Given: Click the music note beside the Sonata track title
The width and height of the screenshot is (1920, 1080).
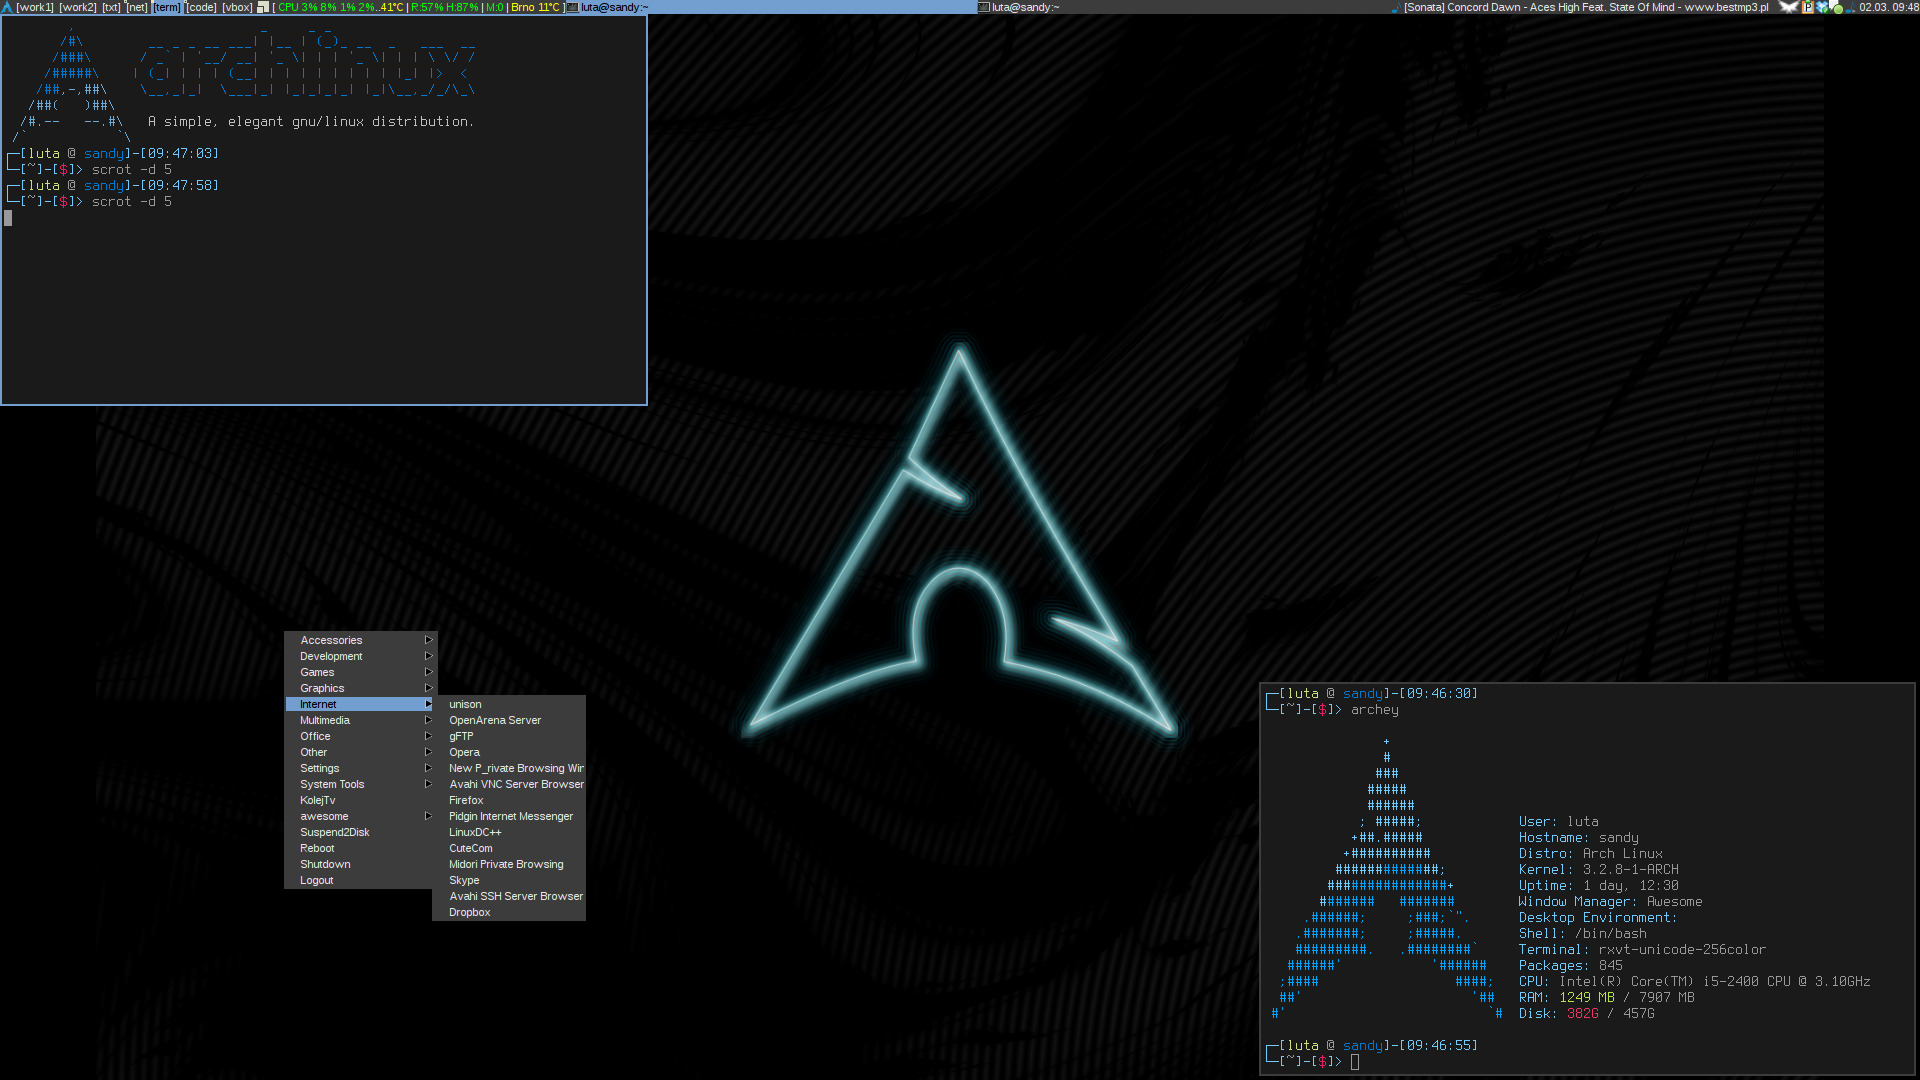Looking at the screenshot, I should point(1396,7).
